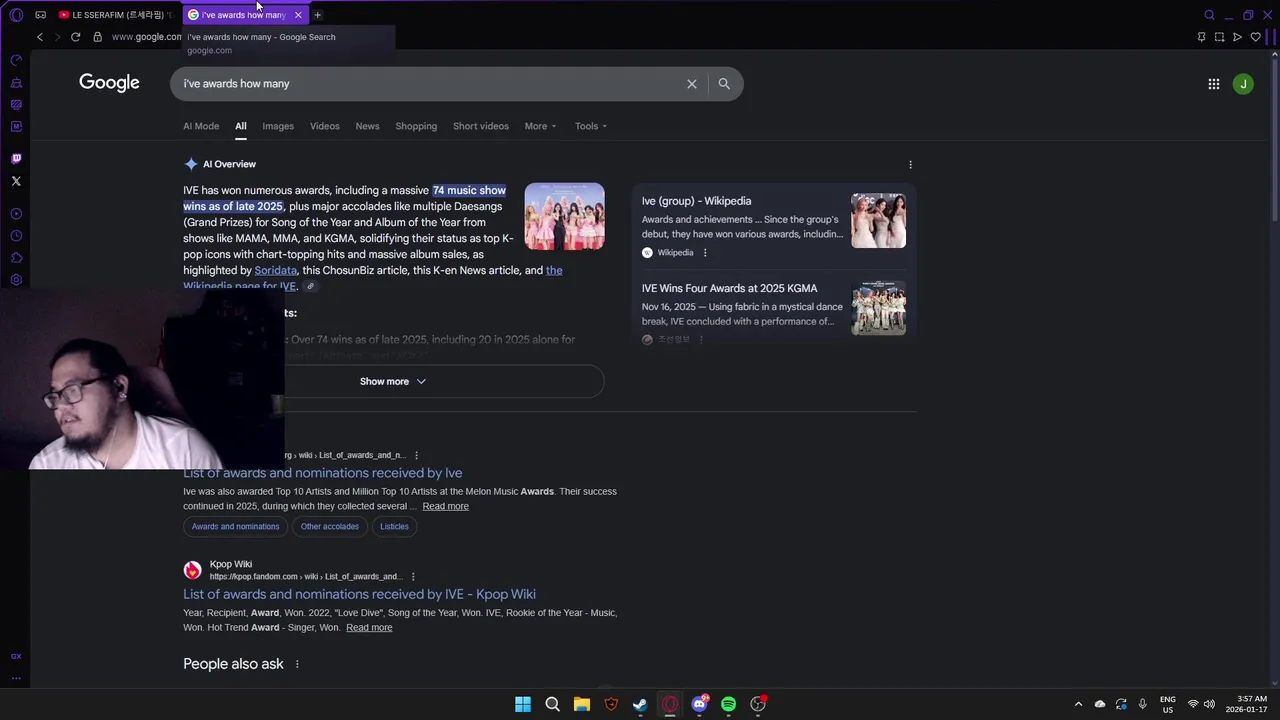Open the Windows Start menu
The image size is (1280, 720).
pyautogui.click(x=523, y=704)
